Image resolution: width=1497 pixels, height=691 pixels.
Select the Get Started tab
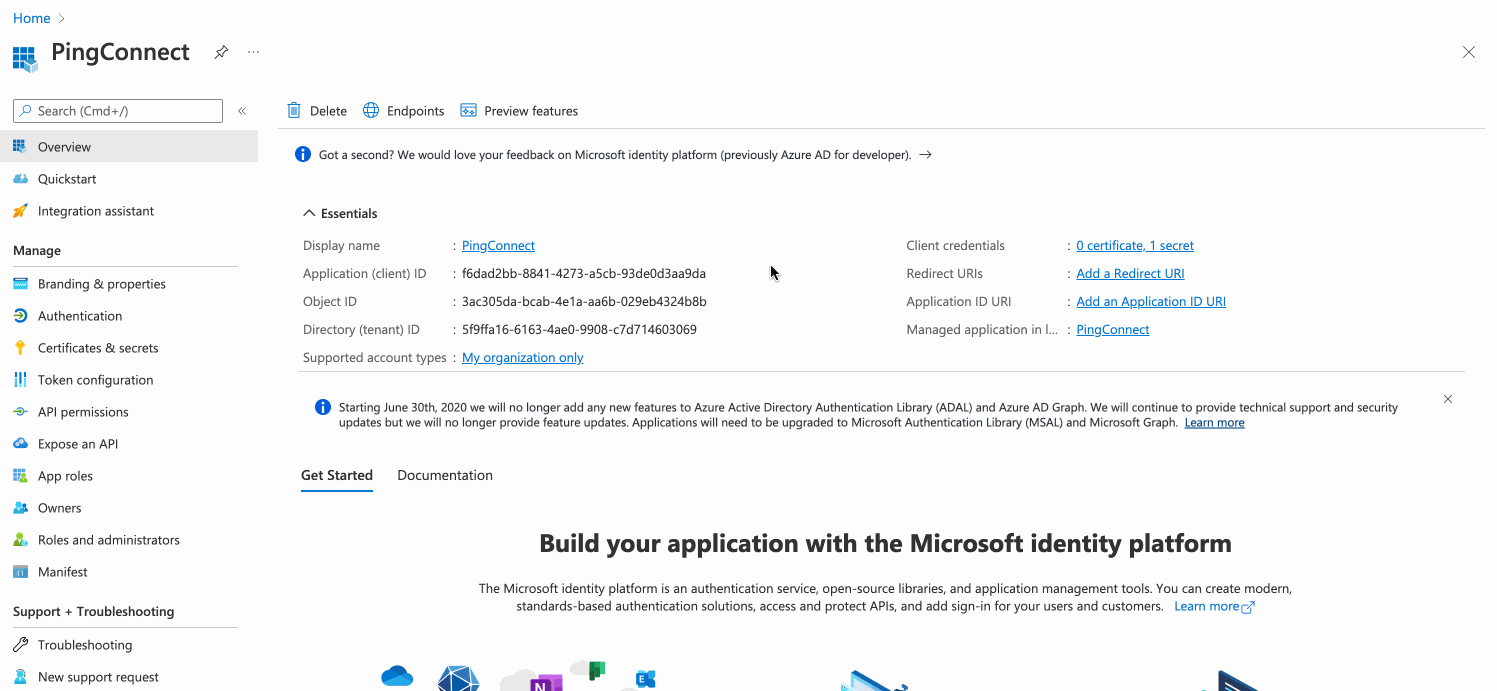tap(336, 474)
